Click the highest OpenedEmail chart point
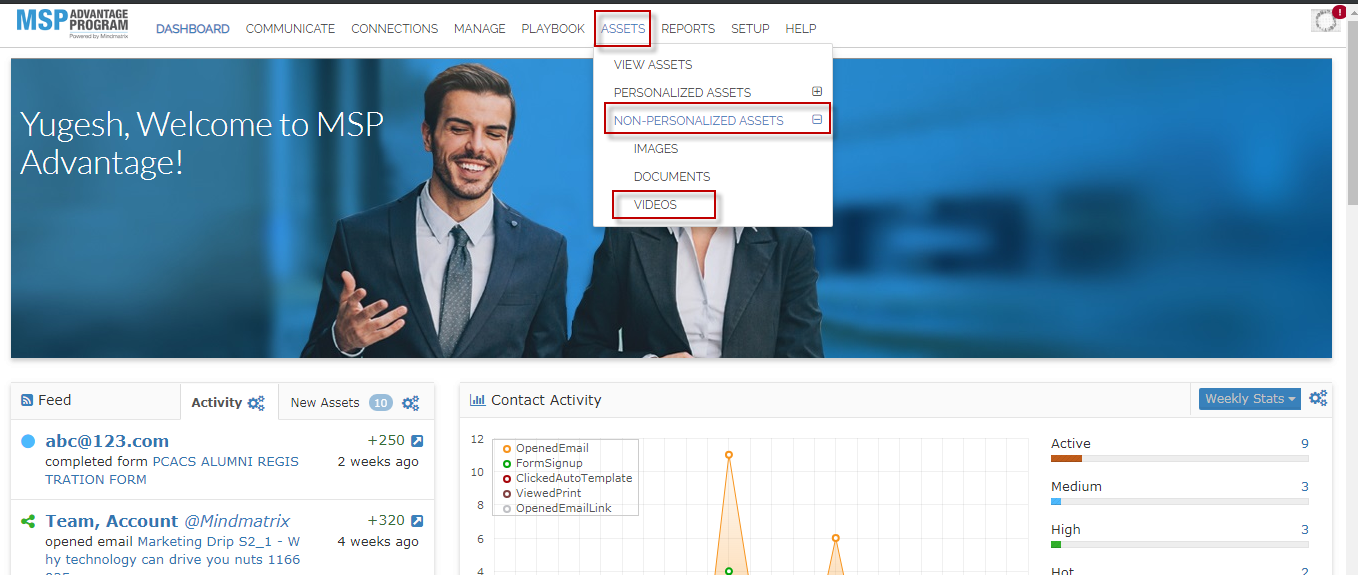Viewport: 1358px width, 575px height. pos(729,455)
